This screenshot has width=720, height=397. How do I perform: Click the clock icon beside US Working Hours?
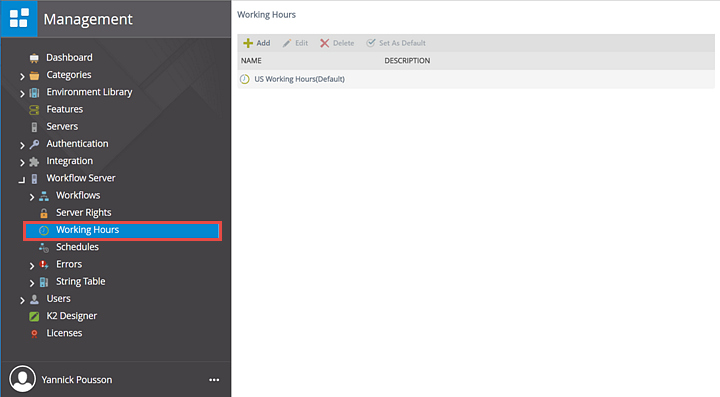point(245,79)
